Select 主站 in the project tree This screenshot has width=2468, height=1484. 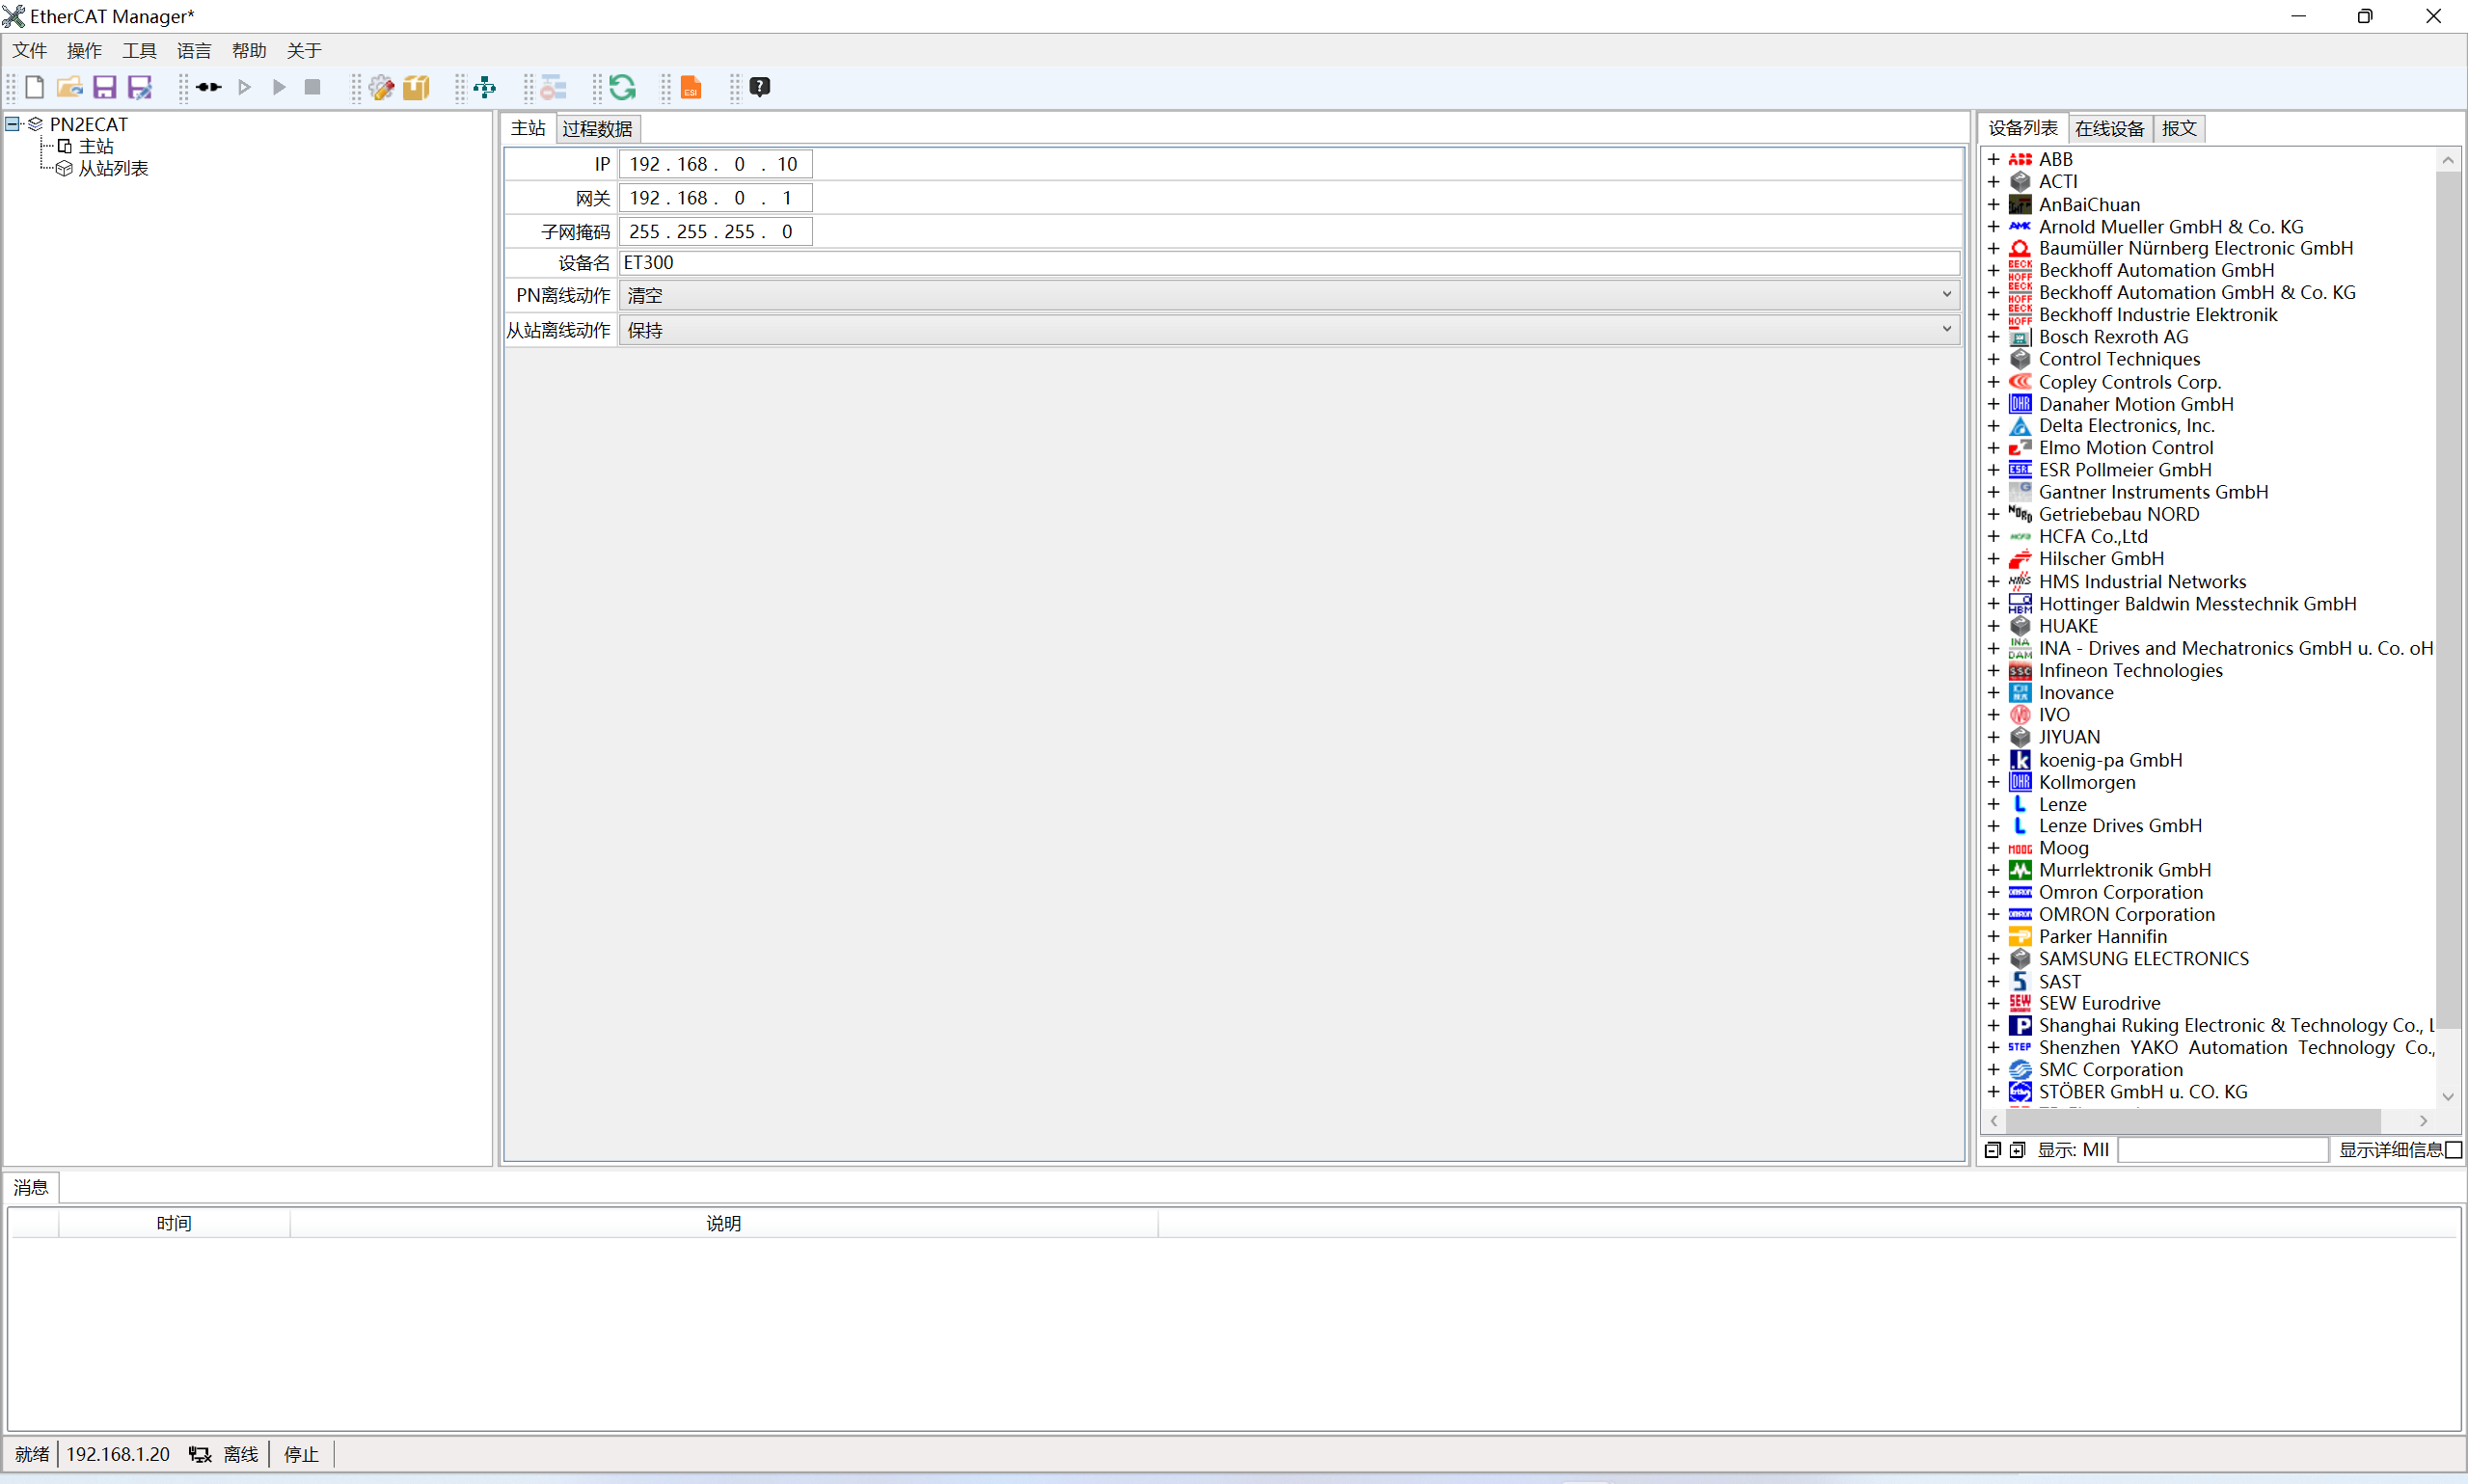96,146
